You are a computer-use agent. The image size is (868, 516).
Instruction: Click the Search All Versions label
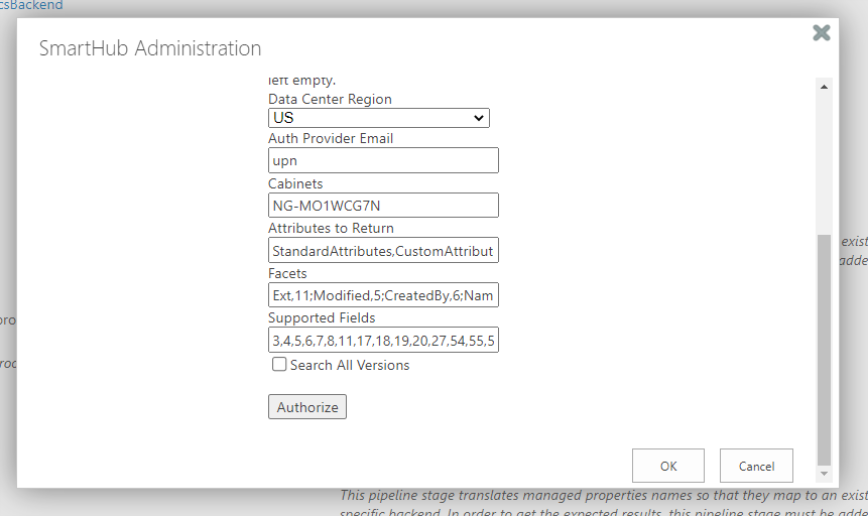pyautogui.click(x=350, y=365)
